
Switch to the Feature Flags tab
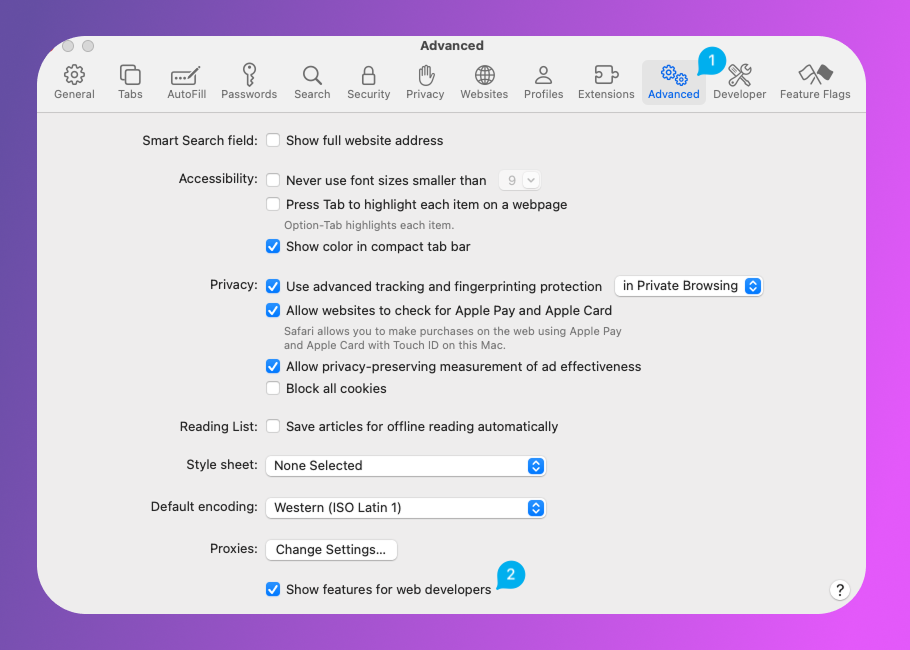click(x=815, y=82)
